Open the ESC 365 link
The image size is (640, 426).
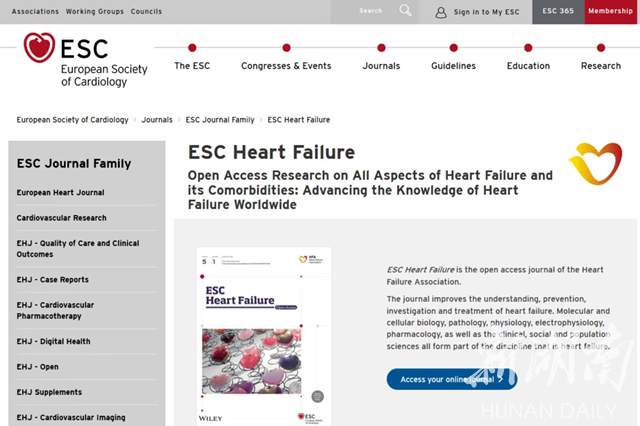[x=558, y=11]
